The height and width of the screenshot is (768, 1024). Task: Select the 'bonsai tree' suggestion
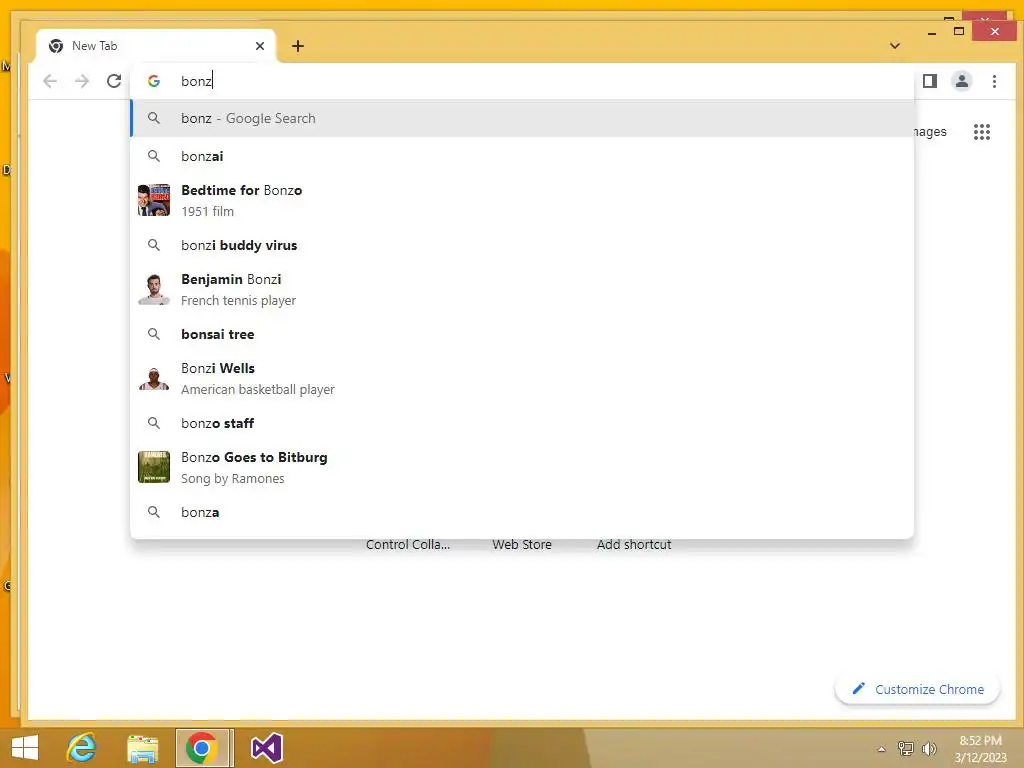522,334
